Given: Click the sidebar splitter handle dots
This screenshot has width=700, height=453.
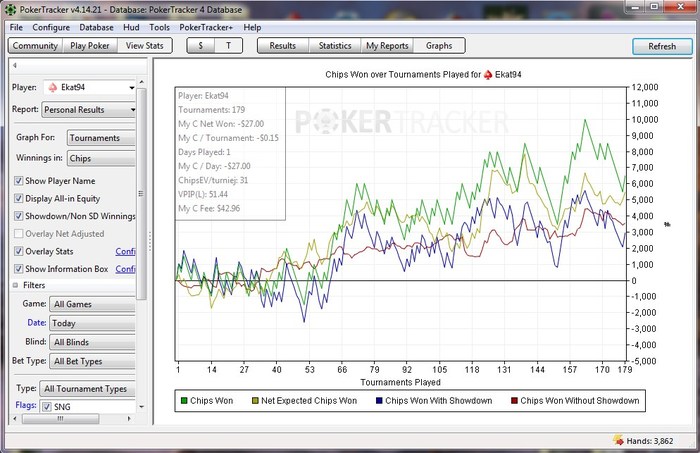Looking at the screenshot, I should pos(150,241).
